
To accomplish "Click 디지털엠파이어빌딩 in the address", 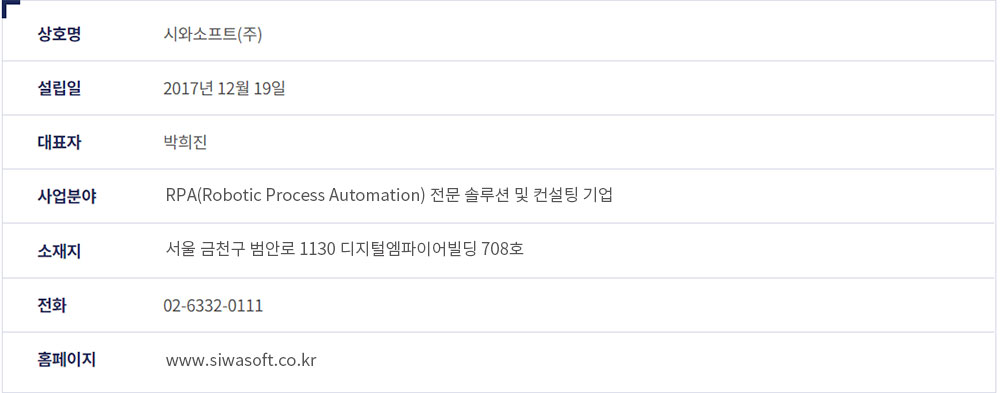I will [x=409, y=249].
